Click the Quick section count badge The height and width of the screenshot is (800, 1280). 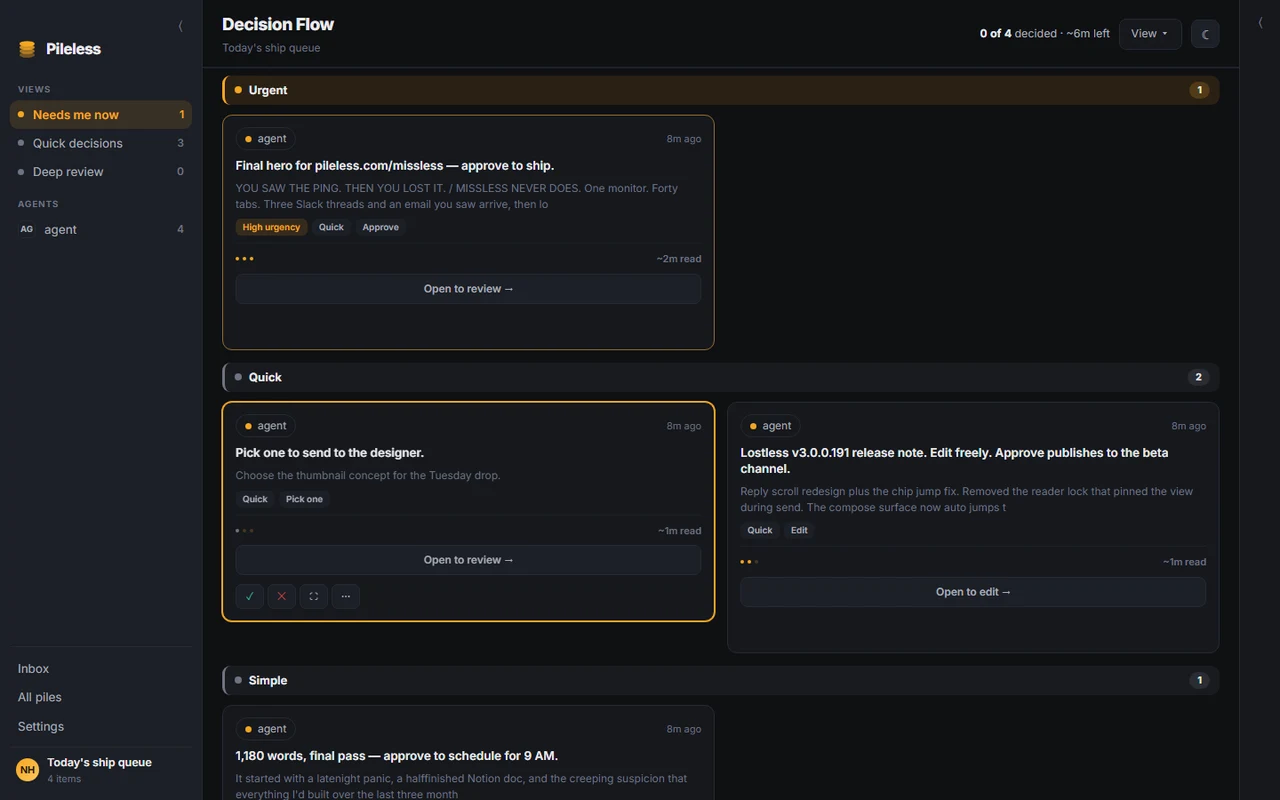pos(1199,377)
